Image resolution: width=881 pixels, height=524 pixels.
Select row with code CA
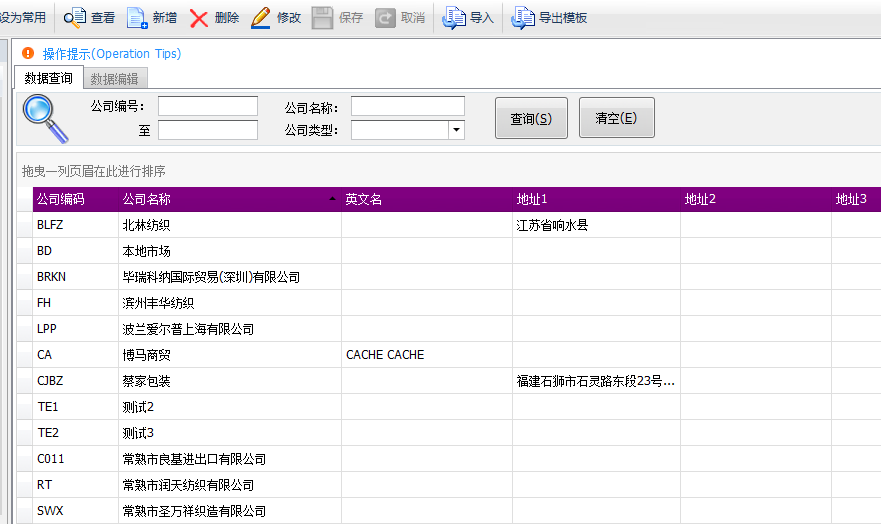point(75,355)
